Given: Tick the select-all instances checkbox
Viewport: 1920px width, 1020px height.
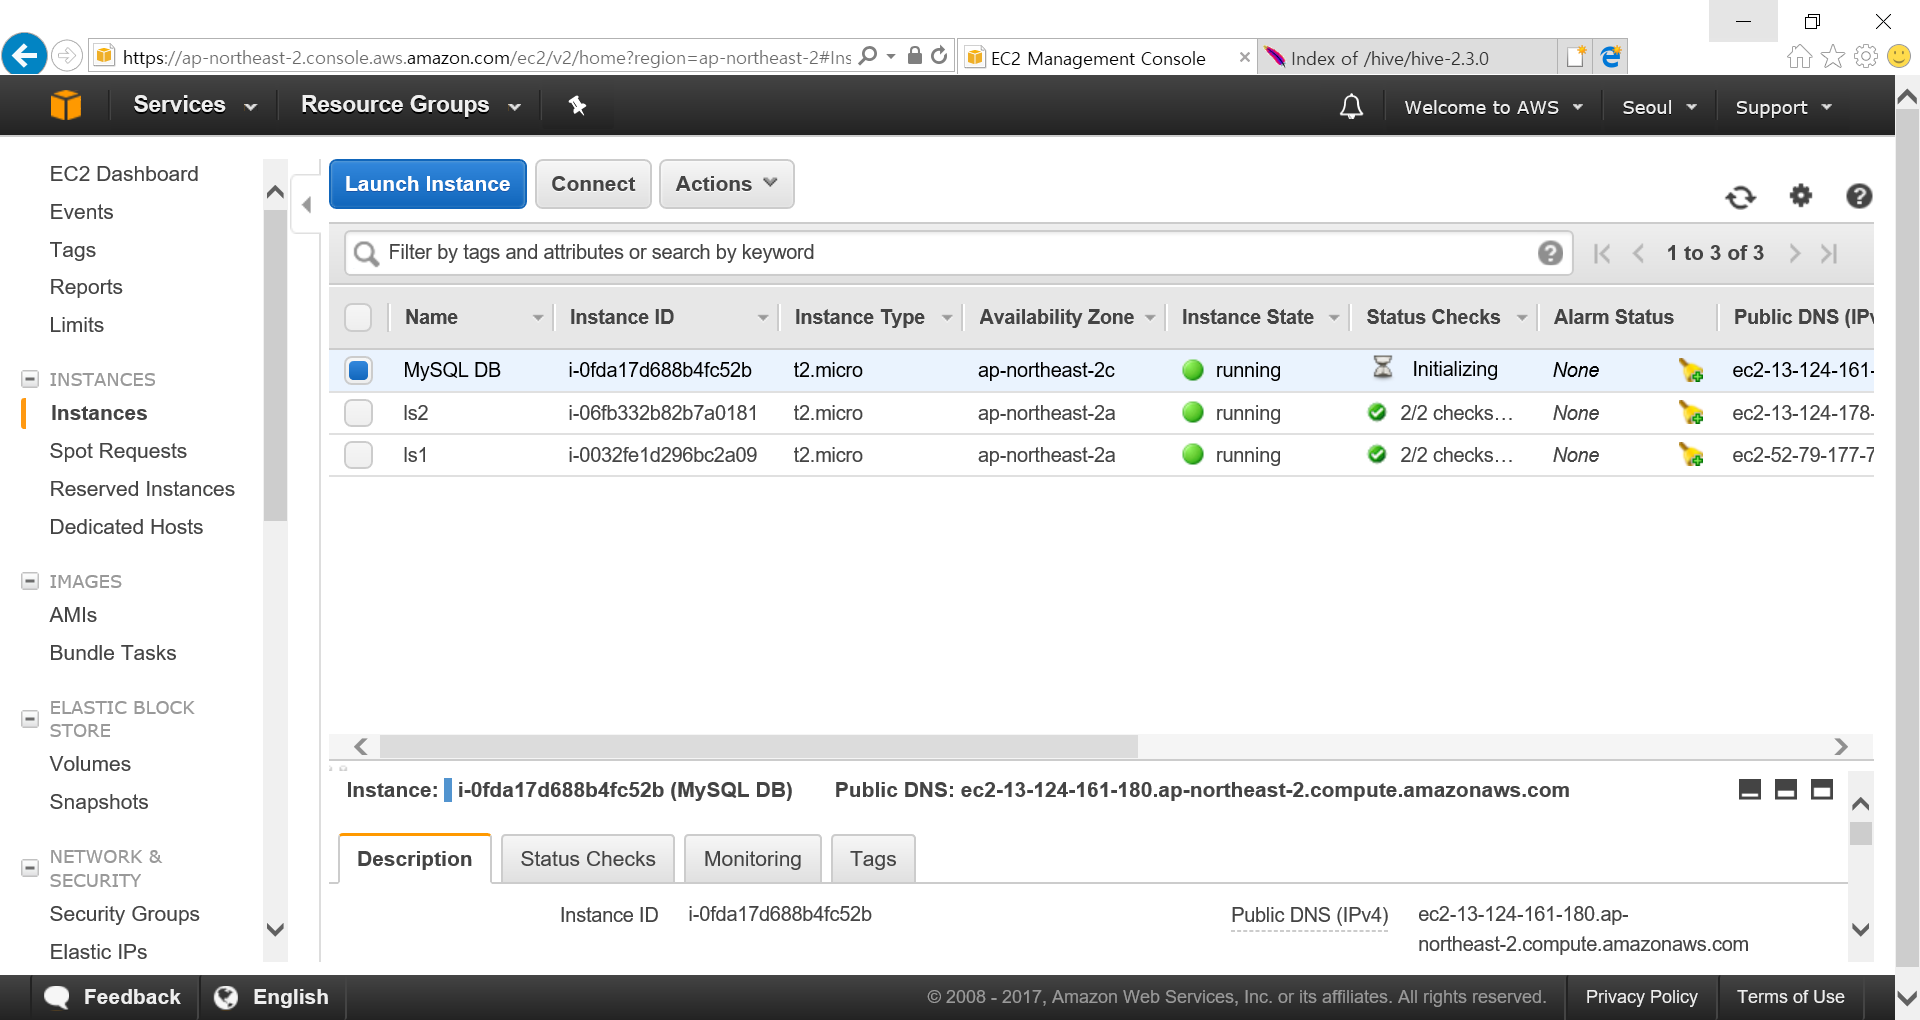Looking at the screenshot, I should (358, 317).
